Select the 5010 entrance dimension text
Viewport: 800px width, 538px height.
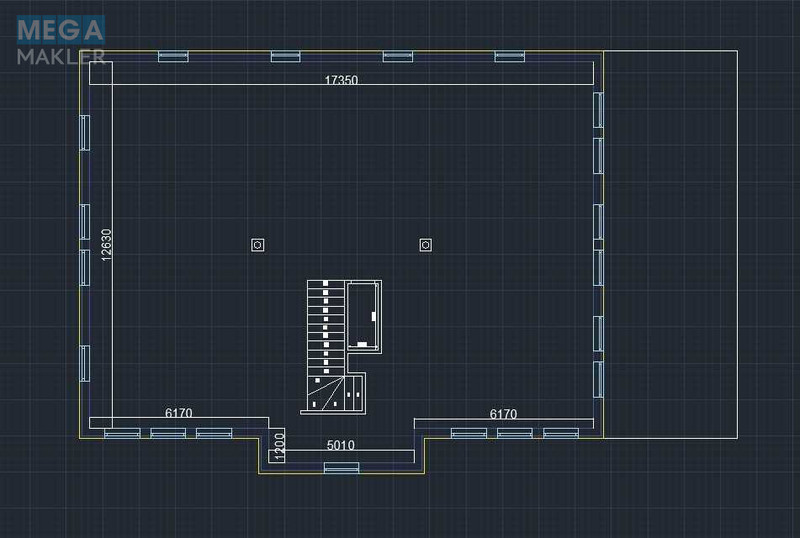tap(340, 445)
